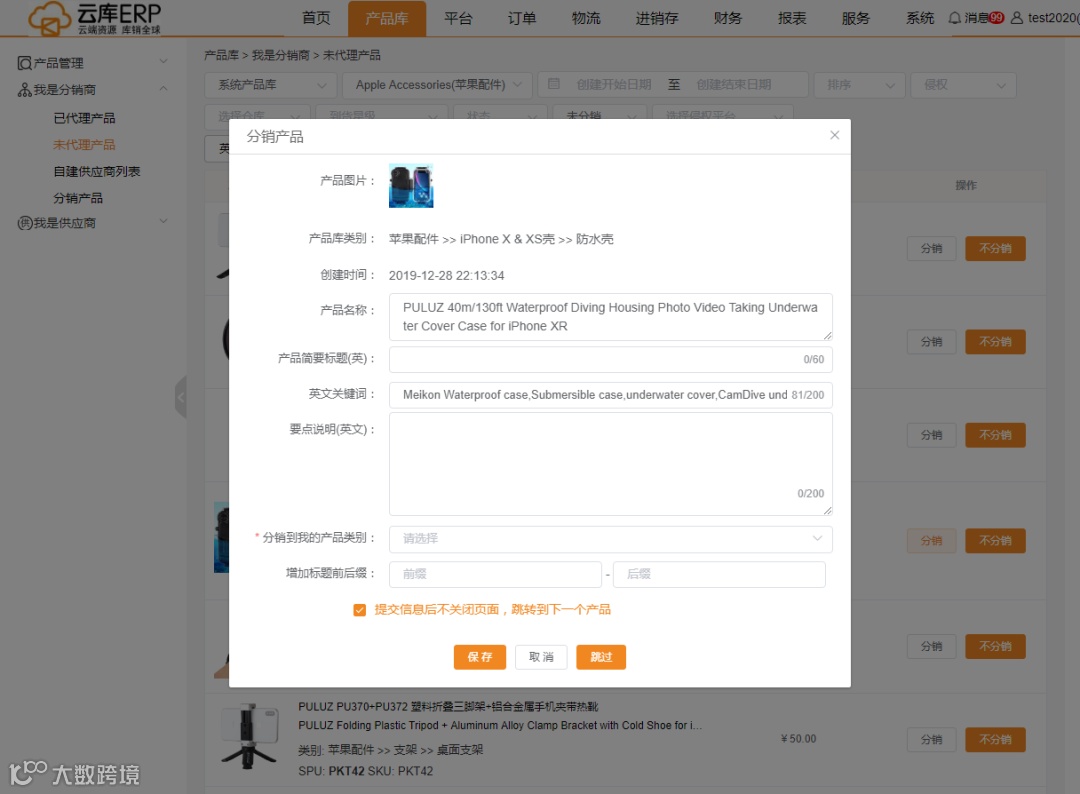
Task: Open 已代理产品 in the sidebar
Action: 84,118
